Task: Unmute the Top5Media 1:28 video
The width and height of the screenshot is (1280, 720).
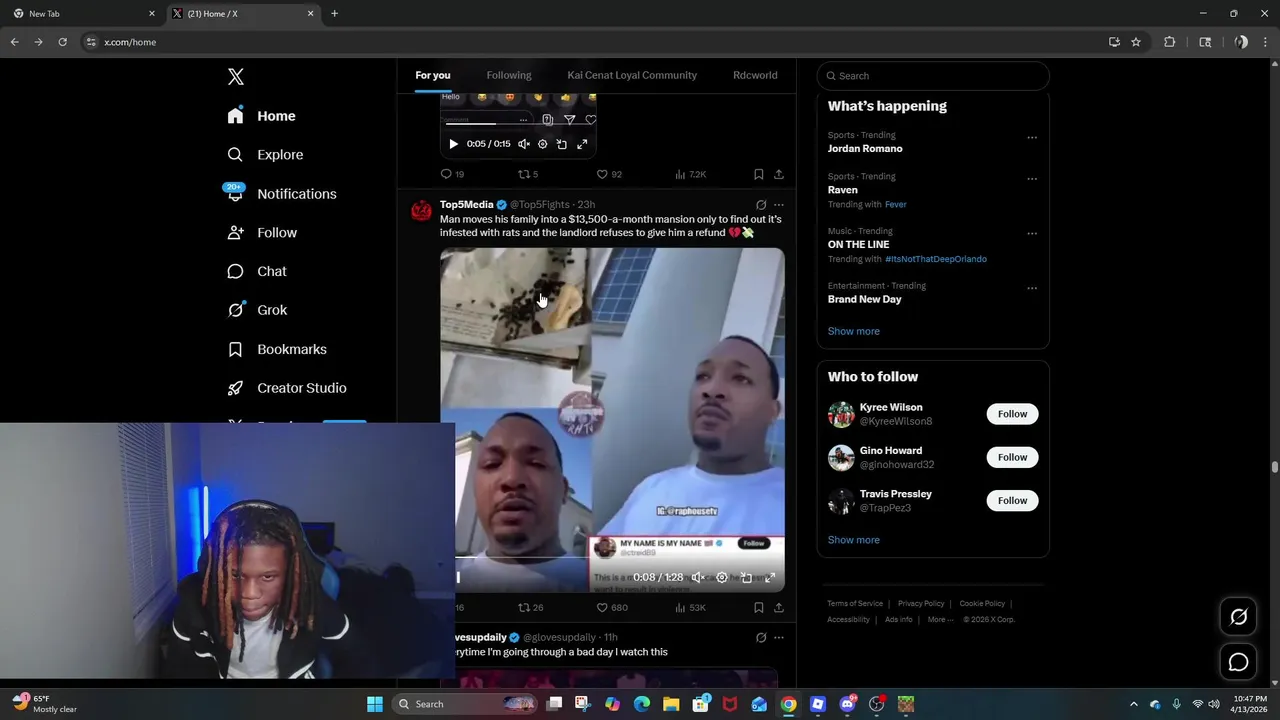Action: [697, 577]
